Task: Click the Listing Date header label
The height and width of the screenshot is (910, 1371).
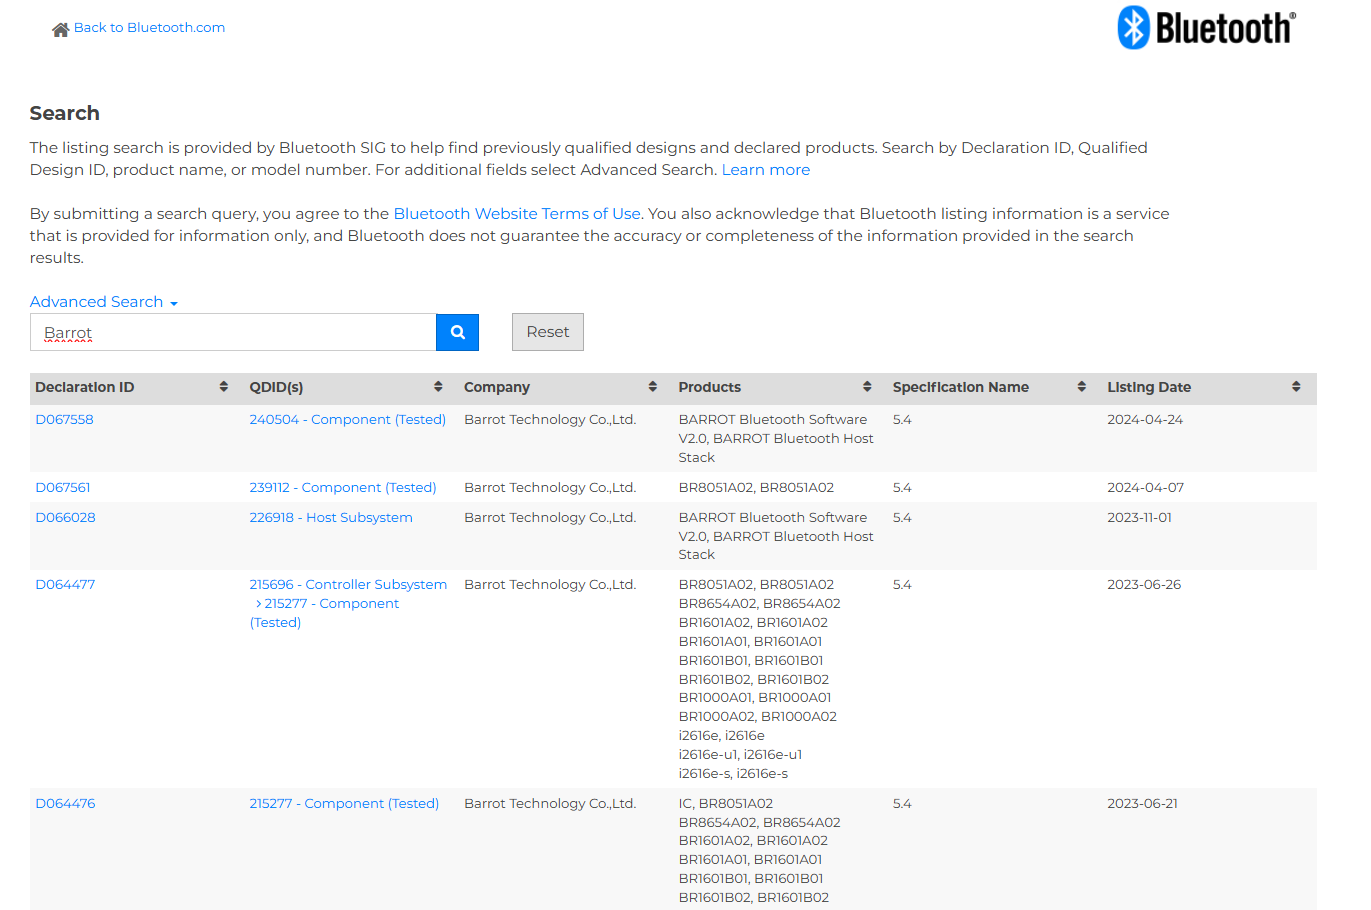Action: (1149, 387)
